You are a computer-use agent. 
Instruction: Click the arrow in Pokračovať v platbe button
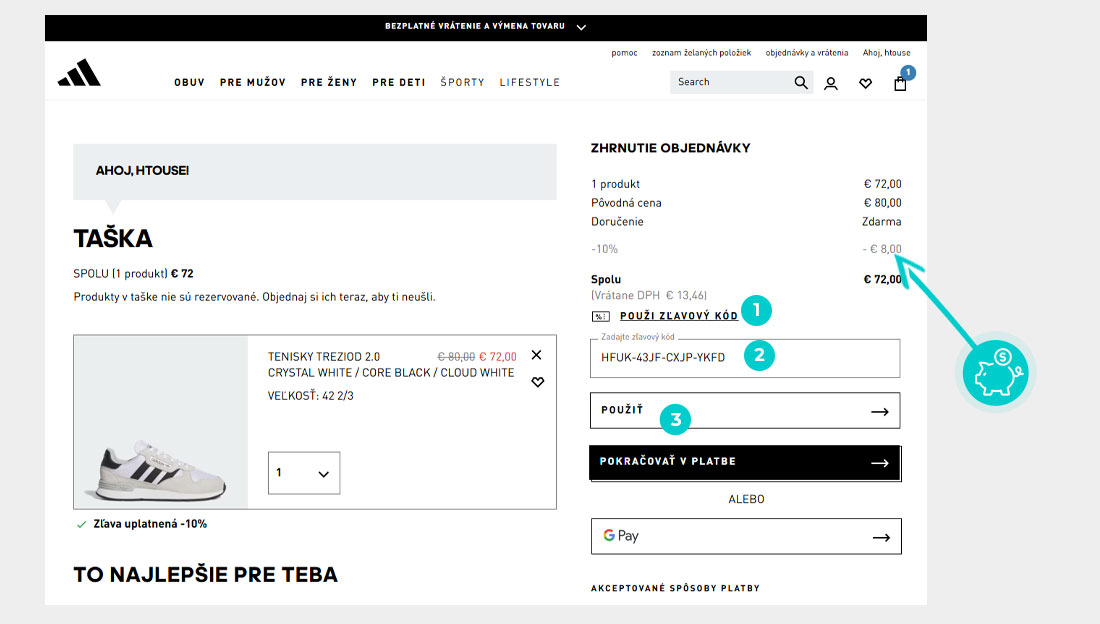coord(880,463)
